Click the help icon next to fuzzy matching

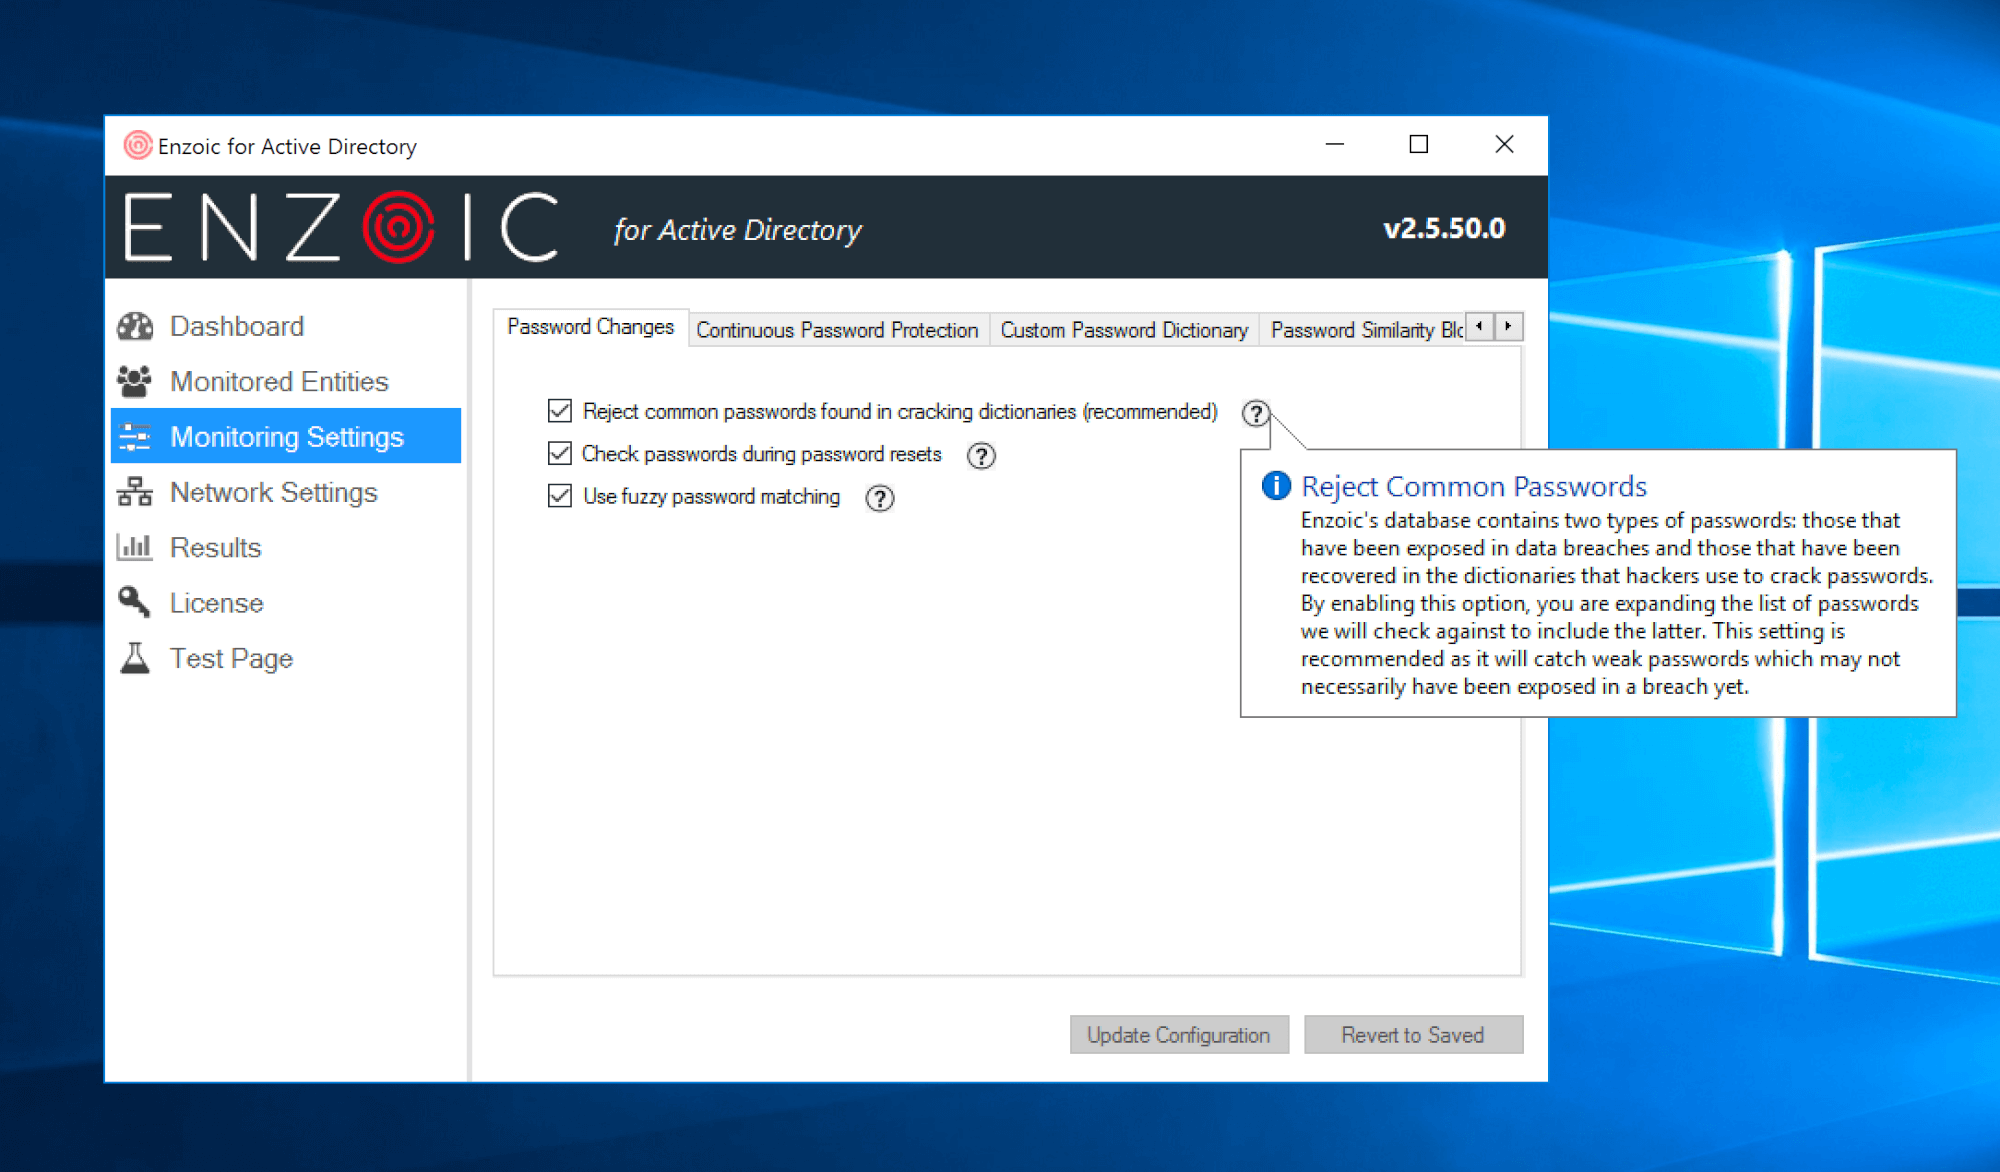point(879,497)
